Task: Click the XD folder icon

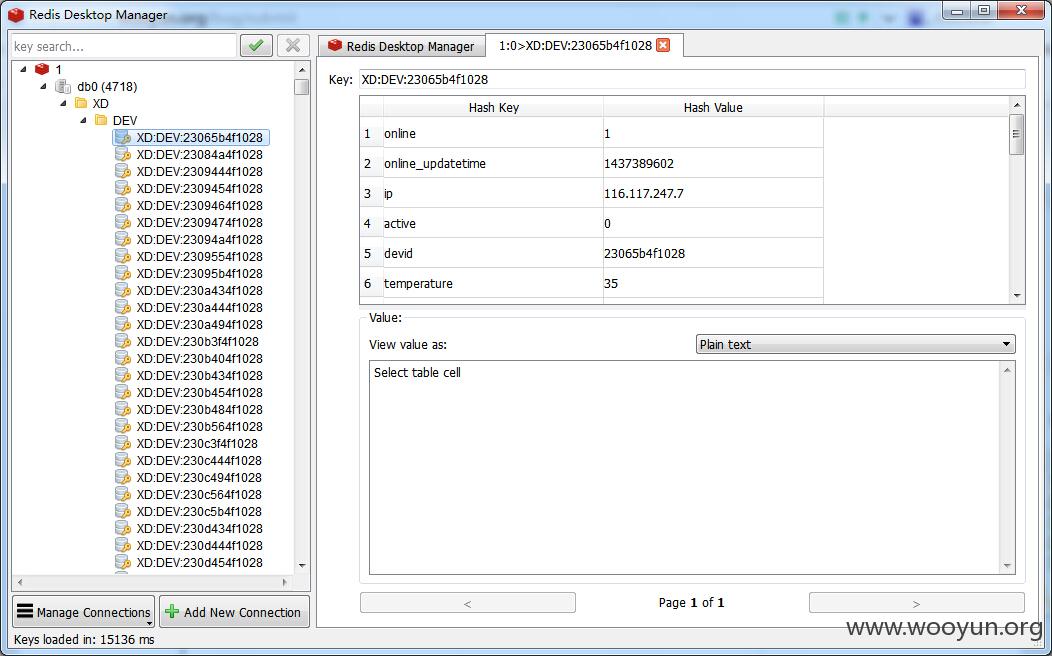Action: (x=81, y=103)
